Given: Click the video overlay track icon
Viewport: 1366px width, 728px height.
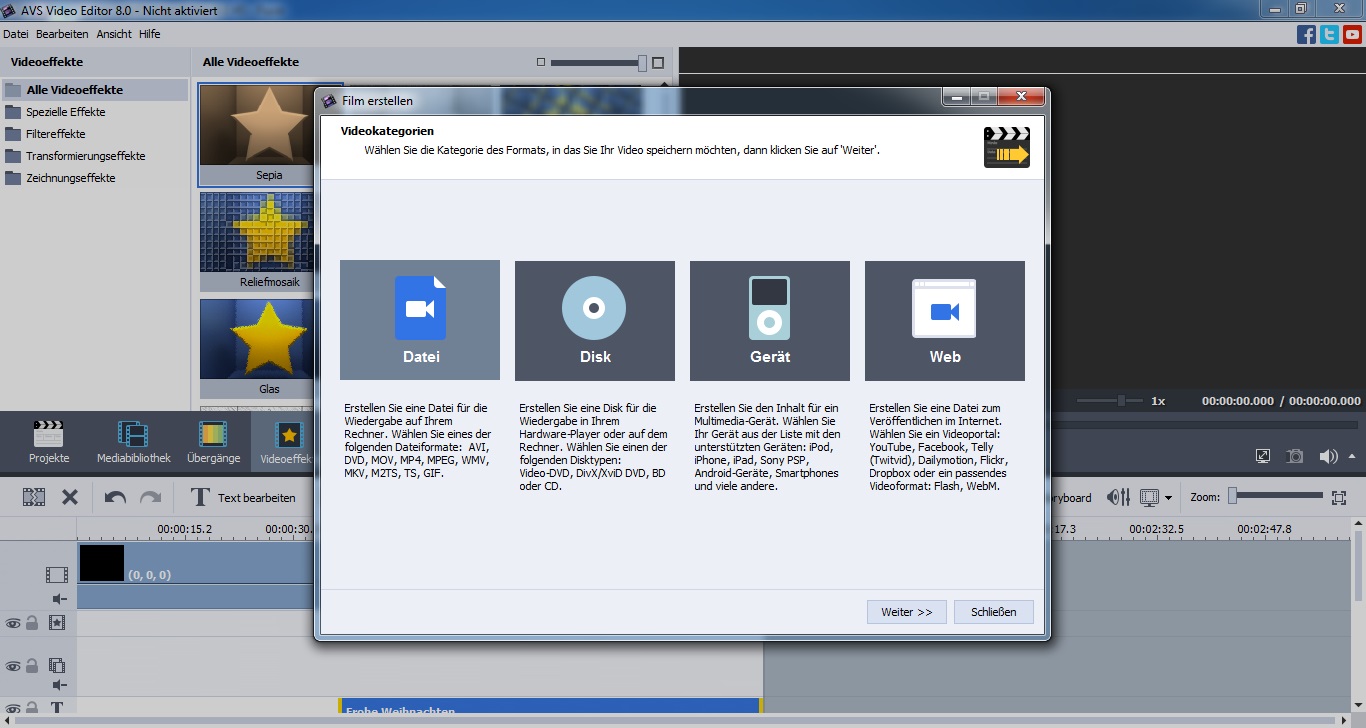Looking at the screenshot, I should [57, 665].
